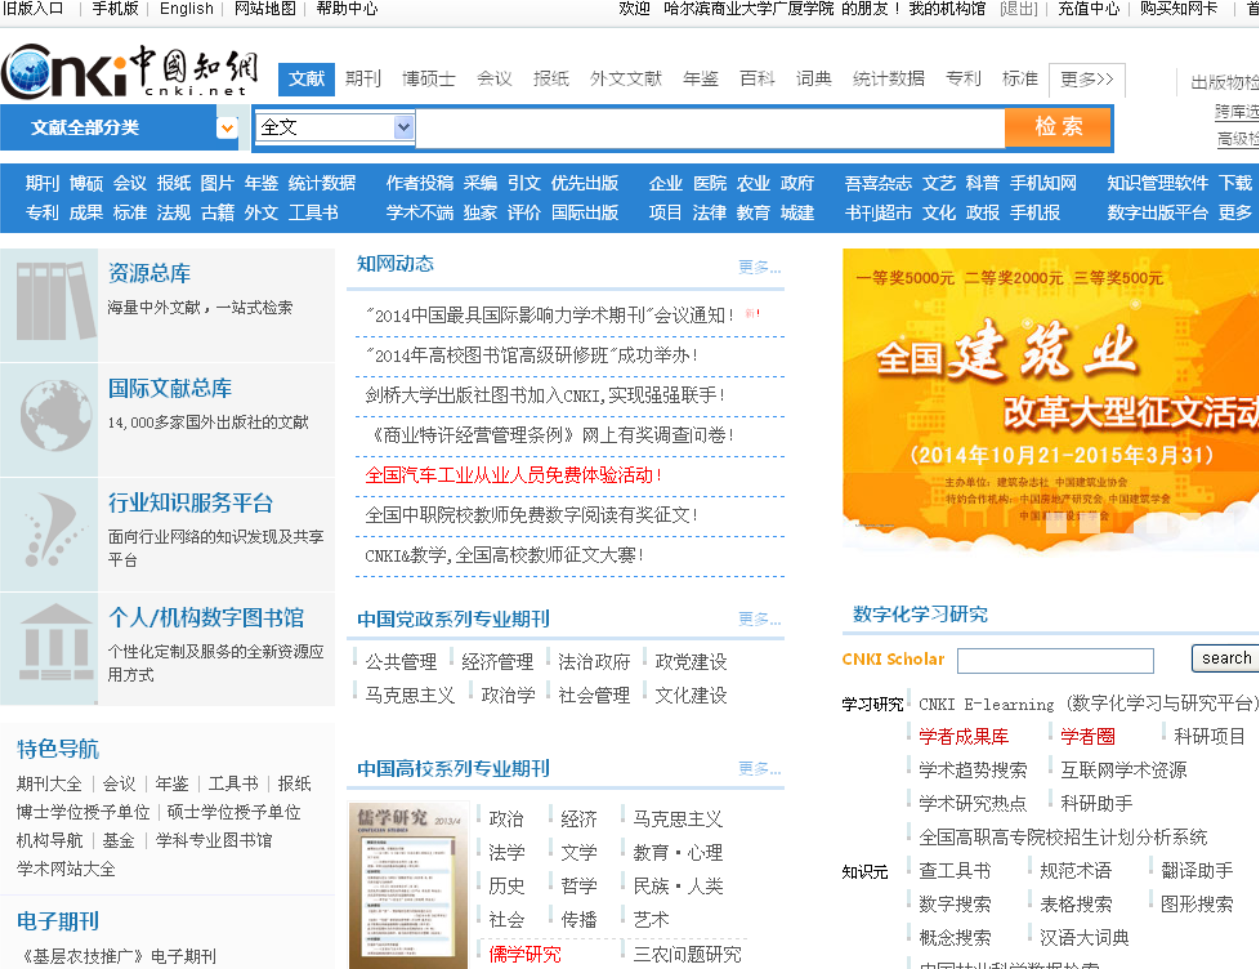
Task: Open red 儒学研究 link
Action: (x=525, y=955)
